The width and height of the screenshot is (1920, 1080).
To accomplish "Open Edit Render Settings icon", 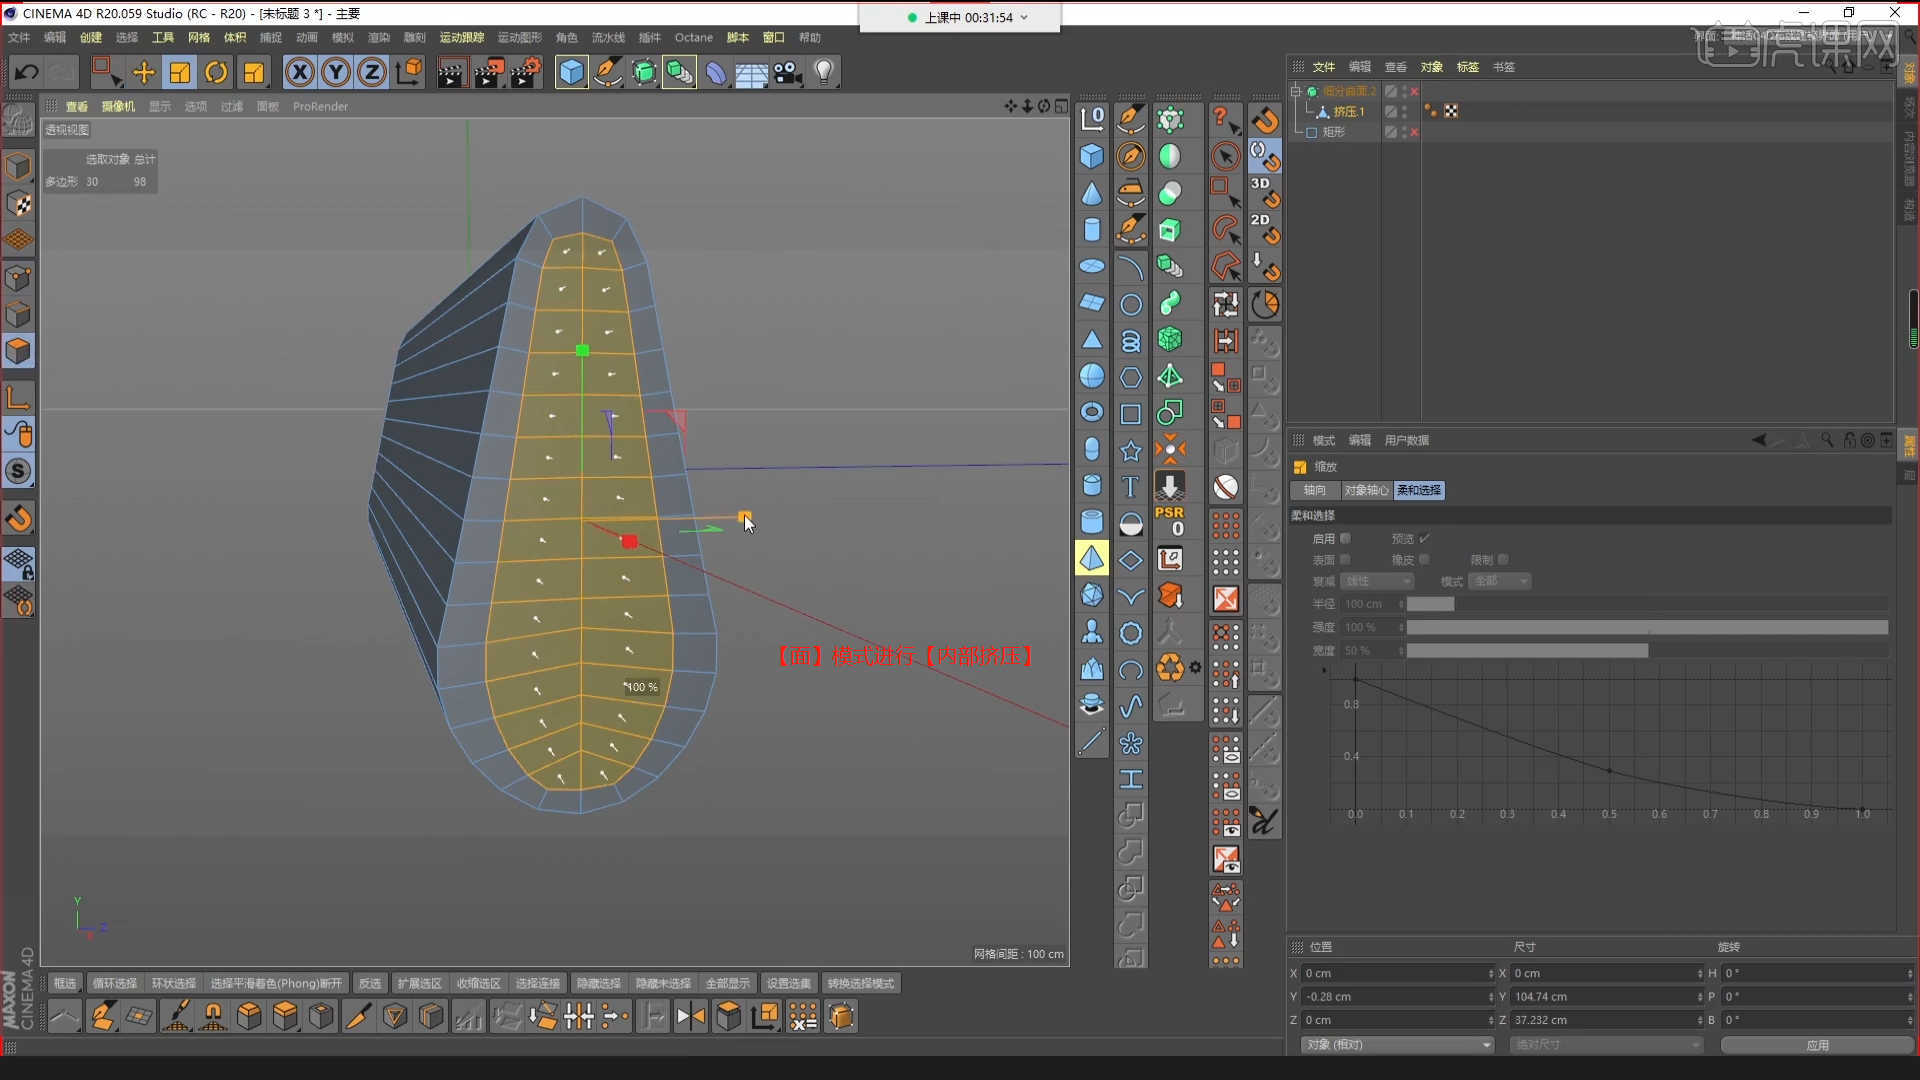I will (526, 72).
